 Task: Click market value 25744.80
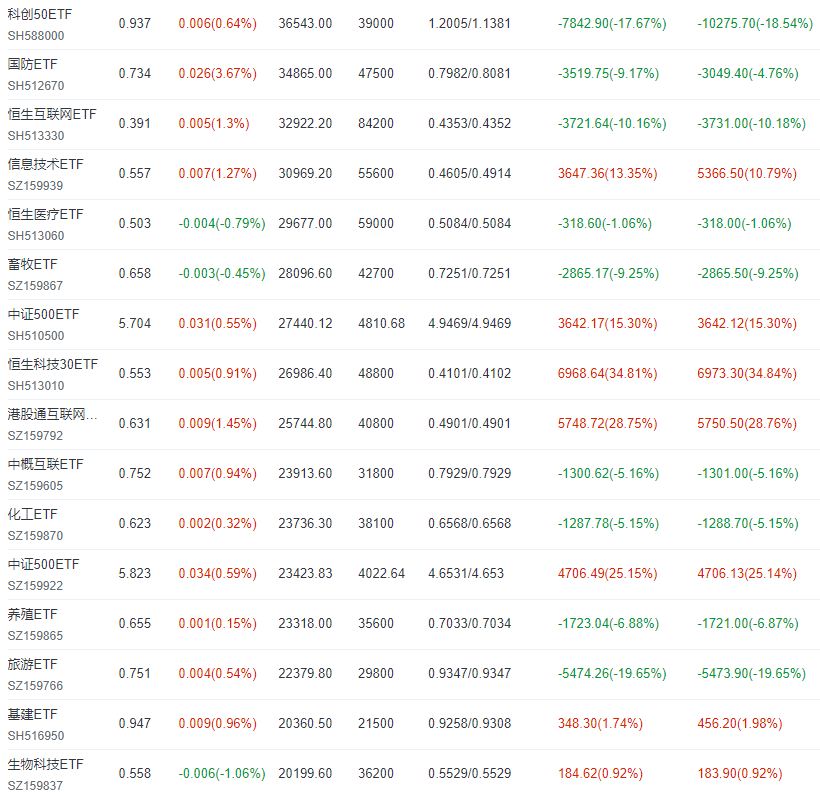[x=305, y=424]
